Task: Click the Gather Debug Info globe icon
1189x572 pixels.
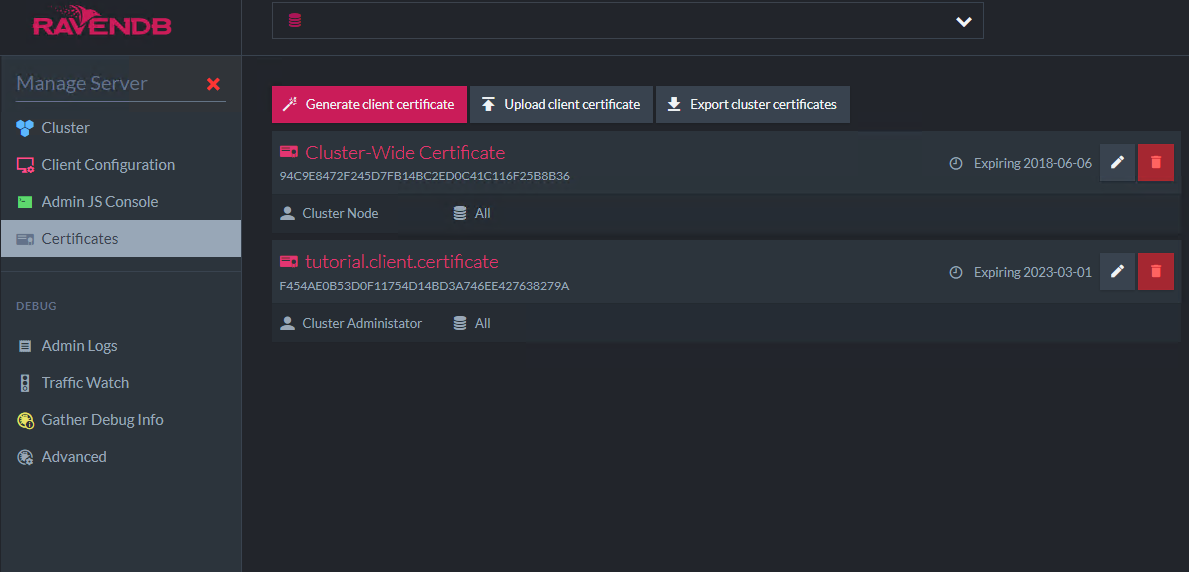Action: (25, 420)
